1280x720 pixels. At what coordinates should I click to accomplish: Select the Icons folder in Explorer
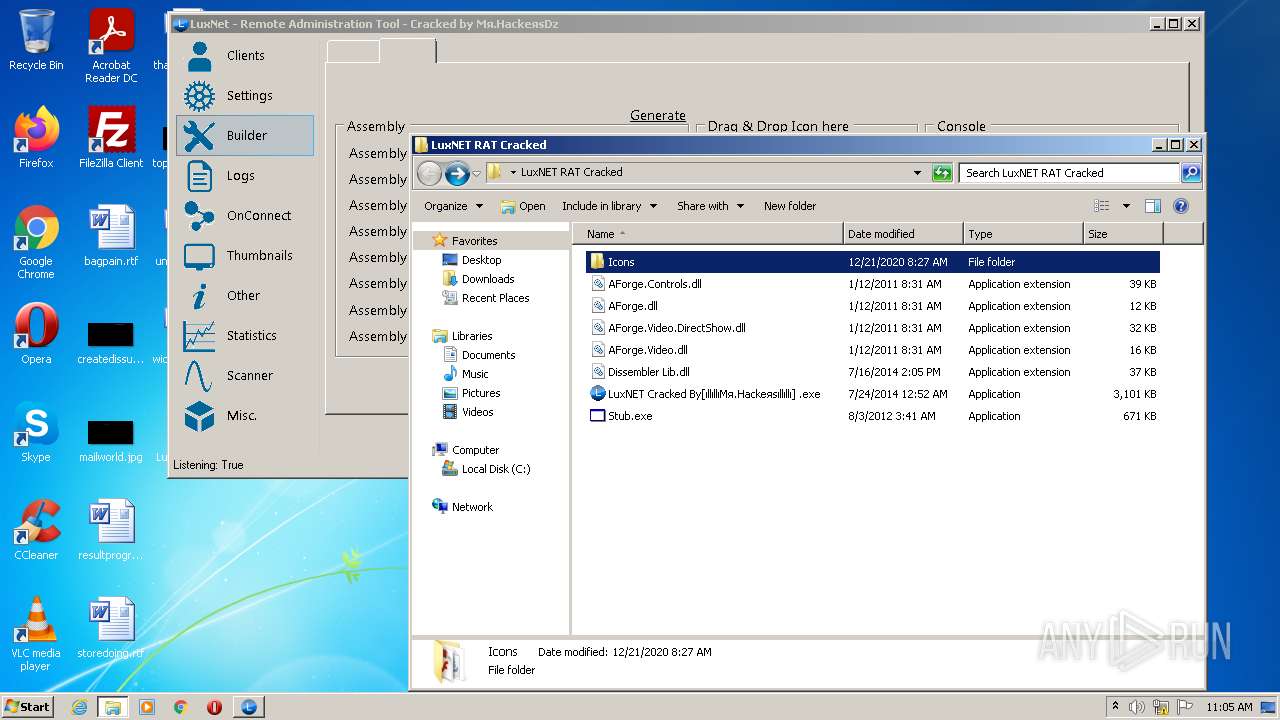pyautogui.click(x=872, y=262)
